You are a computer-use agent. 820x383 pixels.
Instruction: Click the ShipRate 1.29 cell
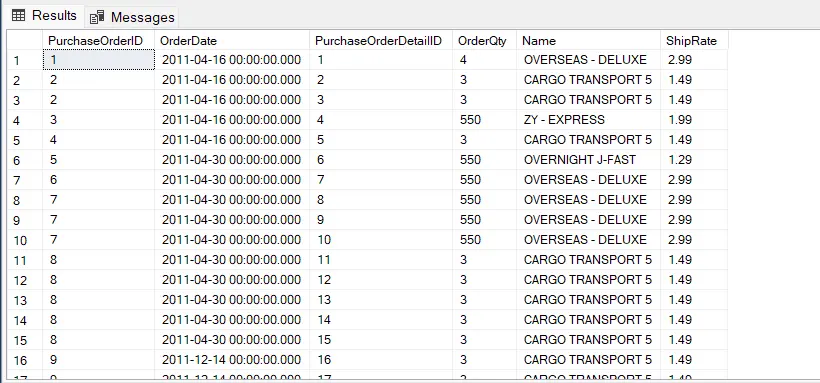pyautogui.click(x=694, y=160)
